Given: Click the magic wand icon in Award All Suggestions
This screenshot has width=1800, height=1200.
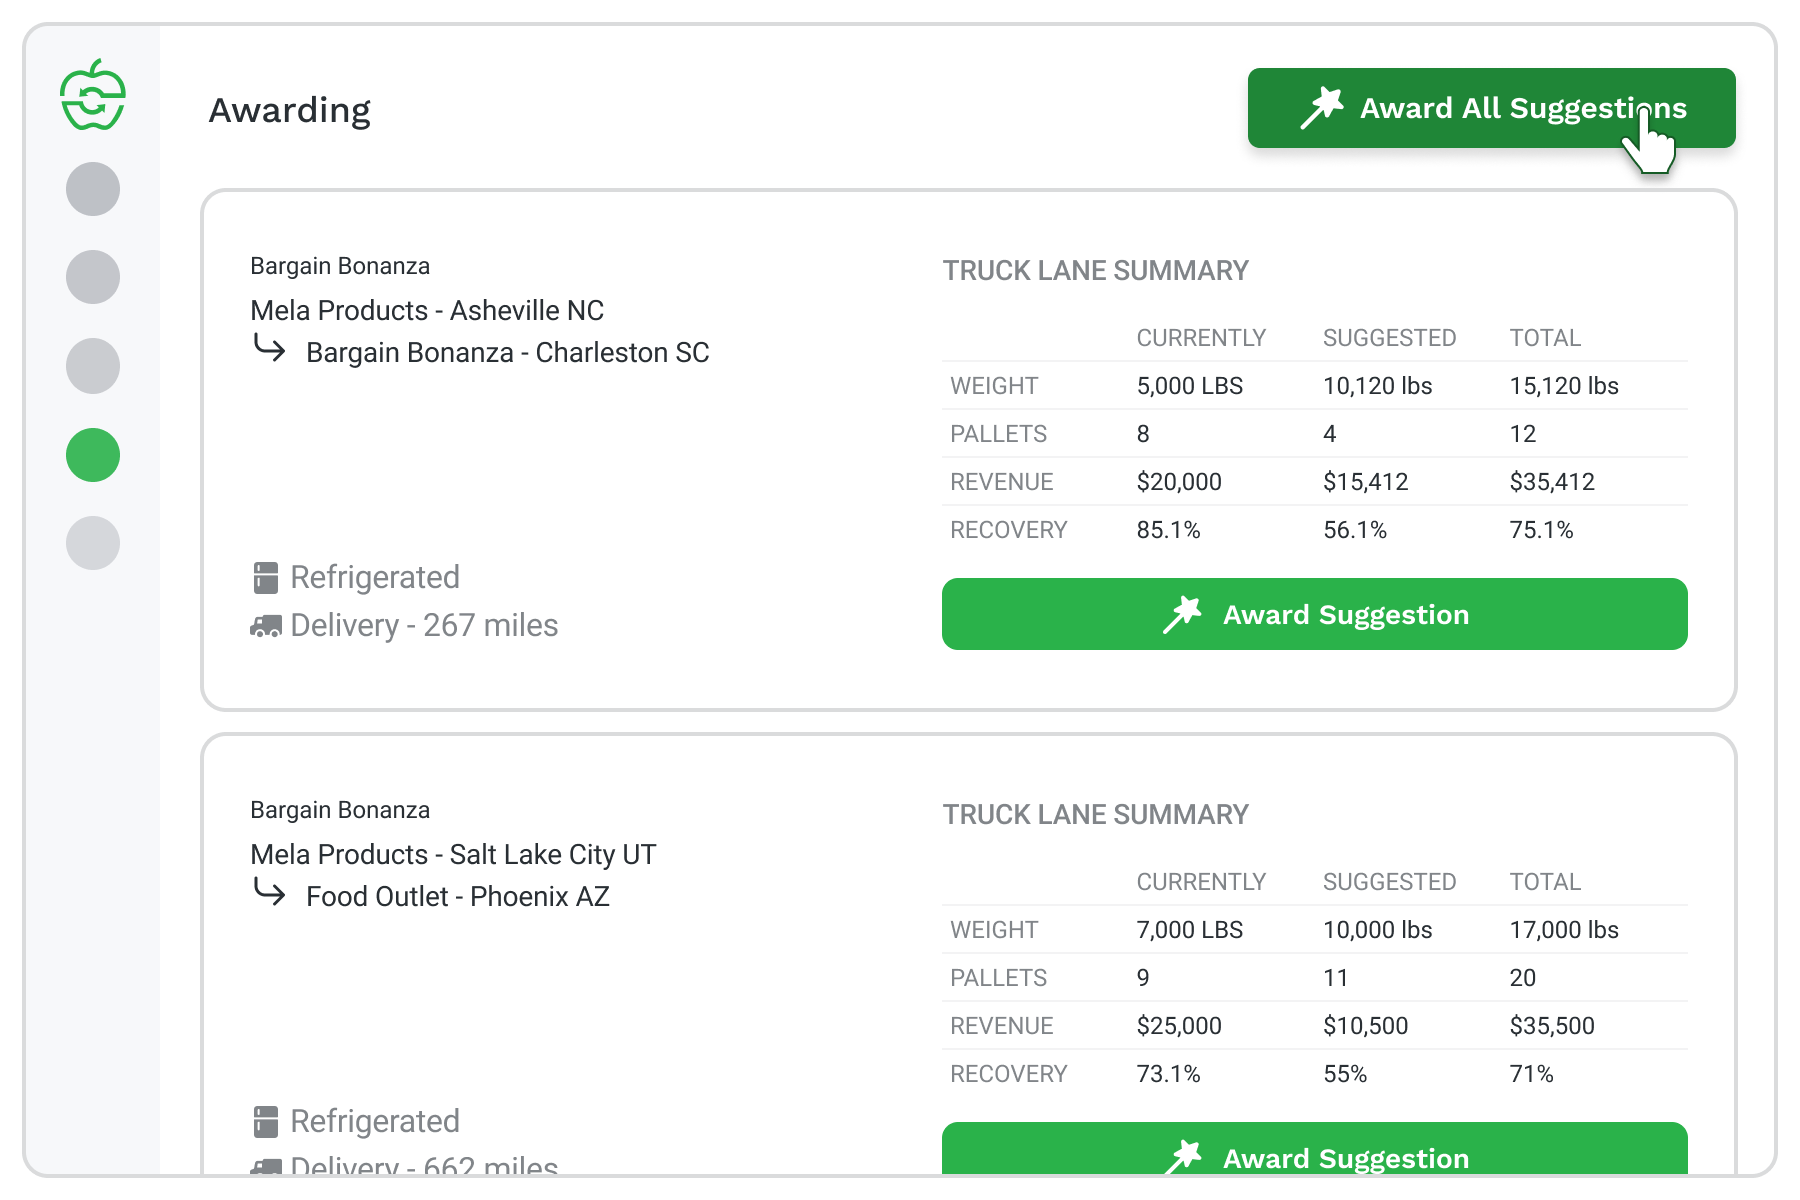Looking at the screenshot, I should (x=1321, y=108).
